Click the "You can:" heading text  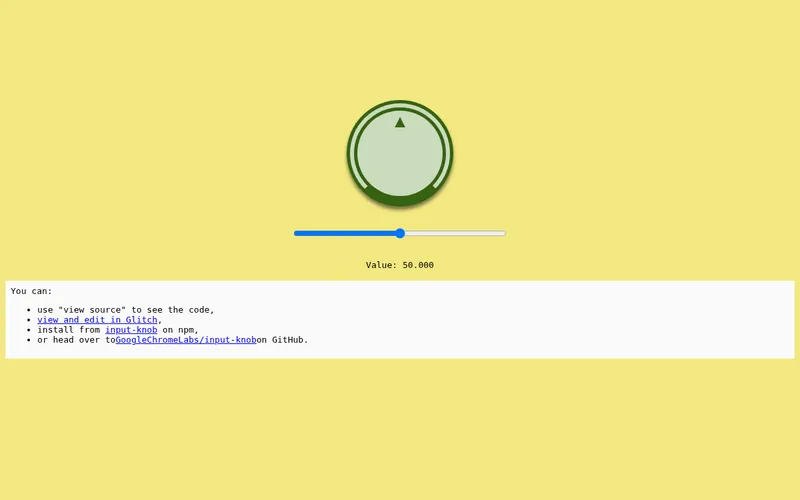[32, 291]
